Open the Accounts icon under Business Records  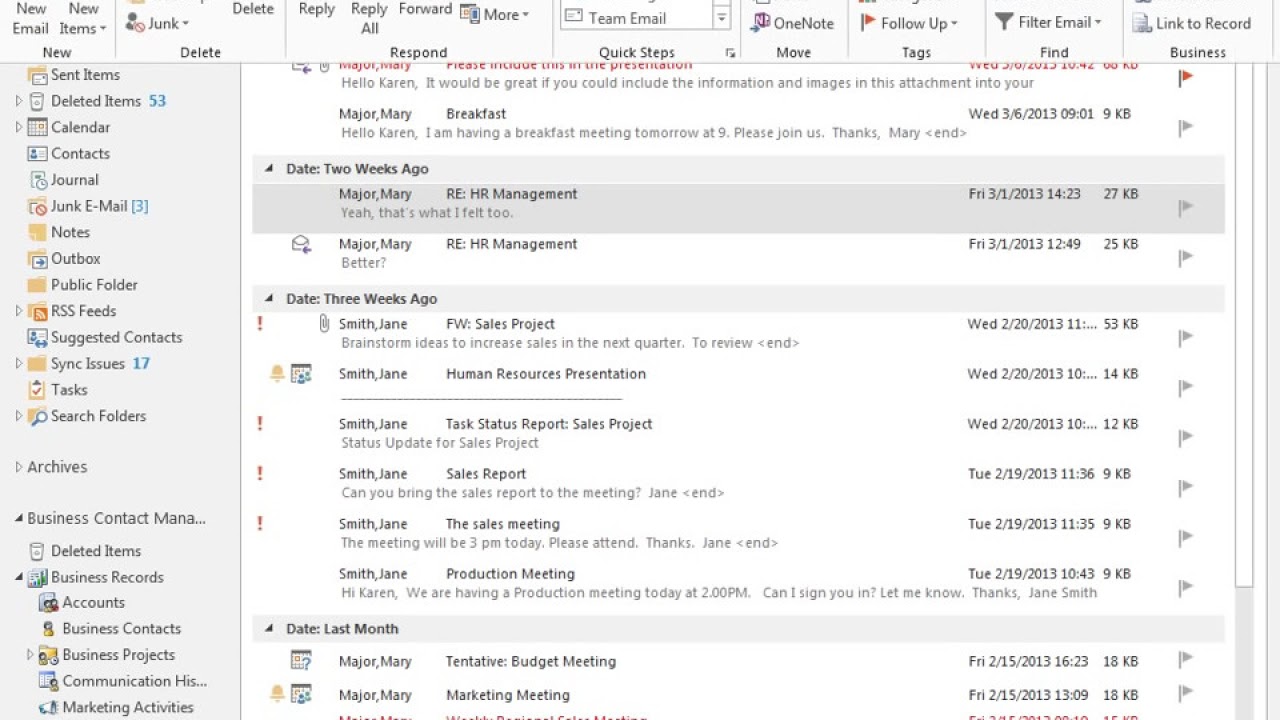pos(48,602)
